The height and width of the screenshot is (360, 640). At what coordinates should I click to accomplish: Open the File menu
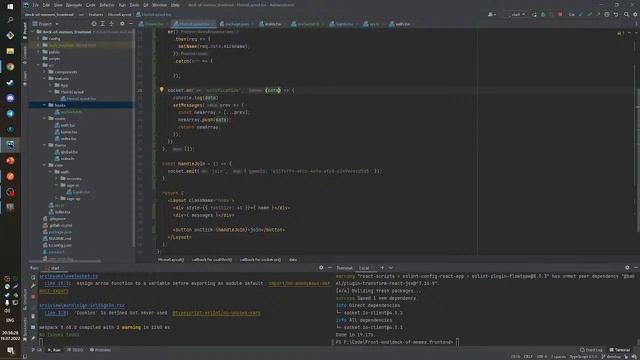36,5
